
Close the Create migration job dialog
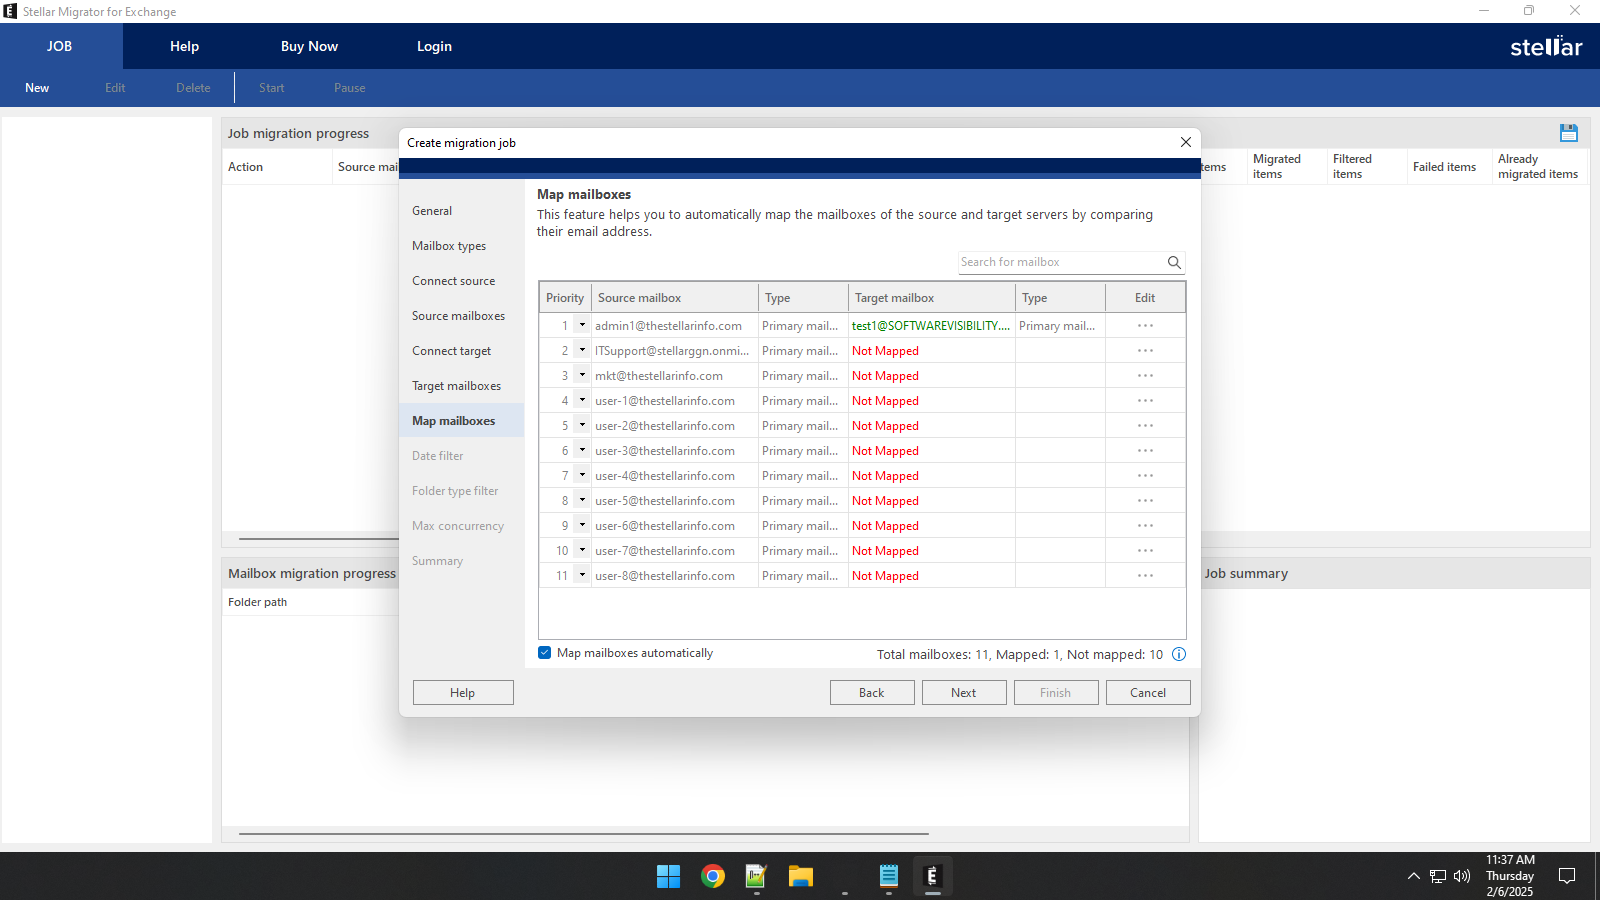(1185, 142)
